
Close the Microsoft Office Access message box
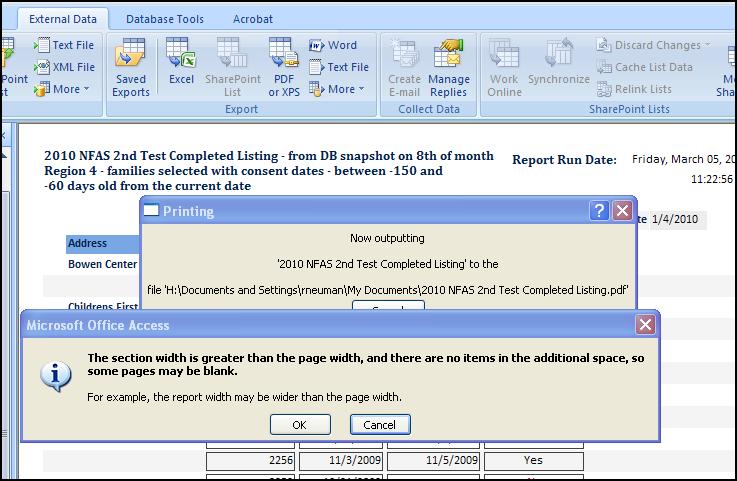(x=645, y=324)
